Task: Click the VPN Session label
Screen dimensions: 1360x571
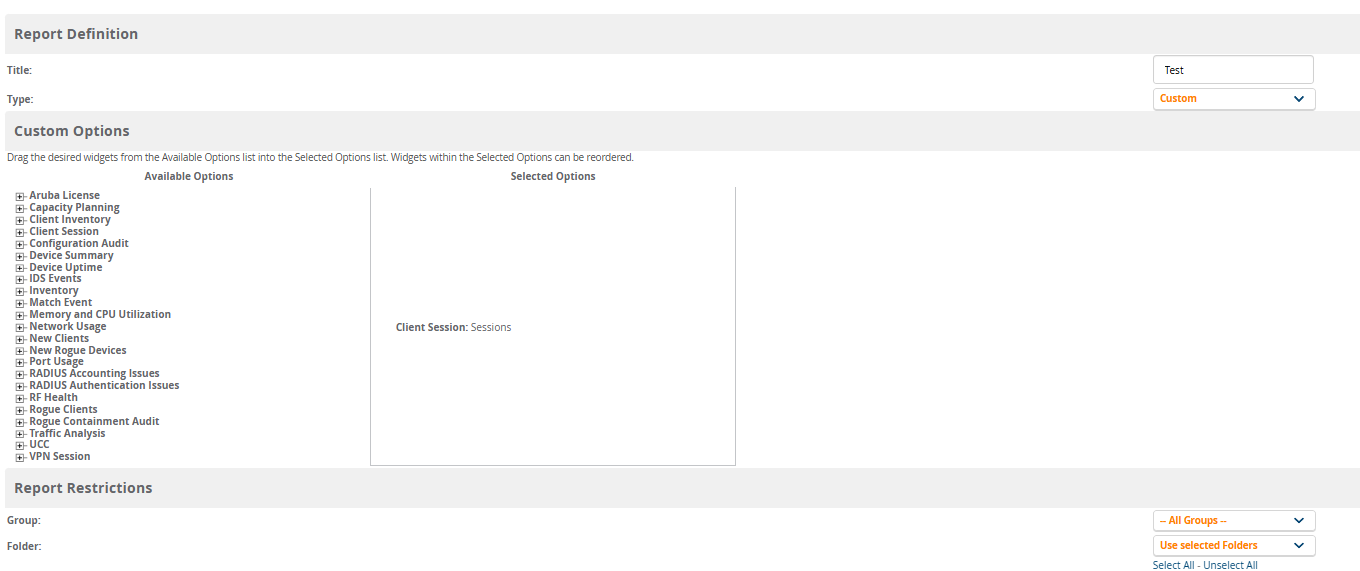Action: point(60,456)
